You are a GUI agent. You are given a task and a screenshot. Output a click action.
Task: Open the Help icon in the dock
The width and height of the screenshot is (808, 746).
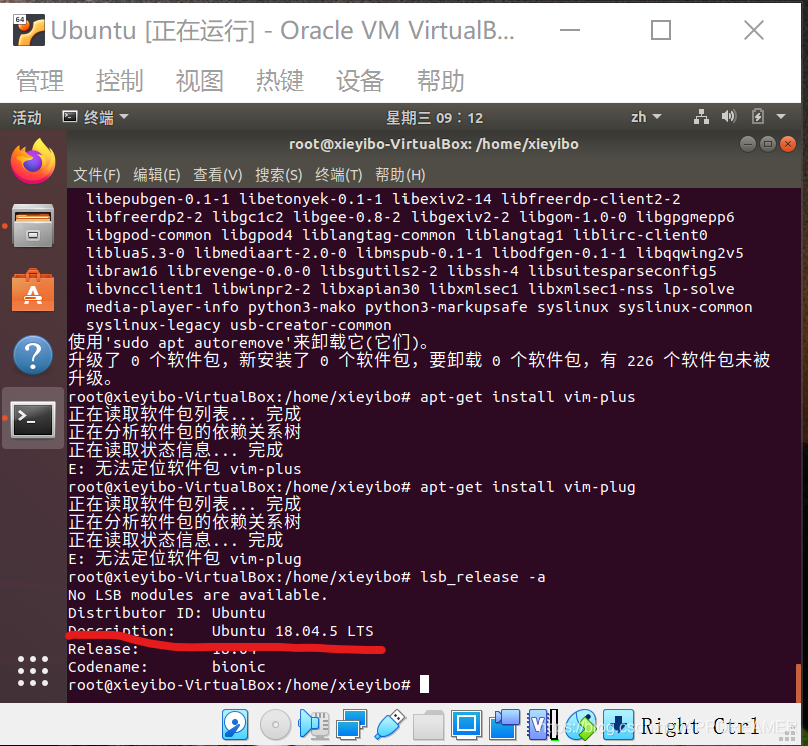coord(33,355)
